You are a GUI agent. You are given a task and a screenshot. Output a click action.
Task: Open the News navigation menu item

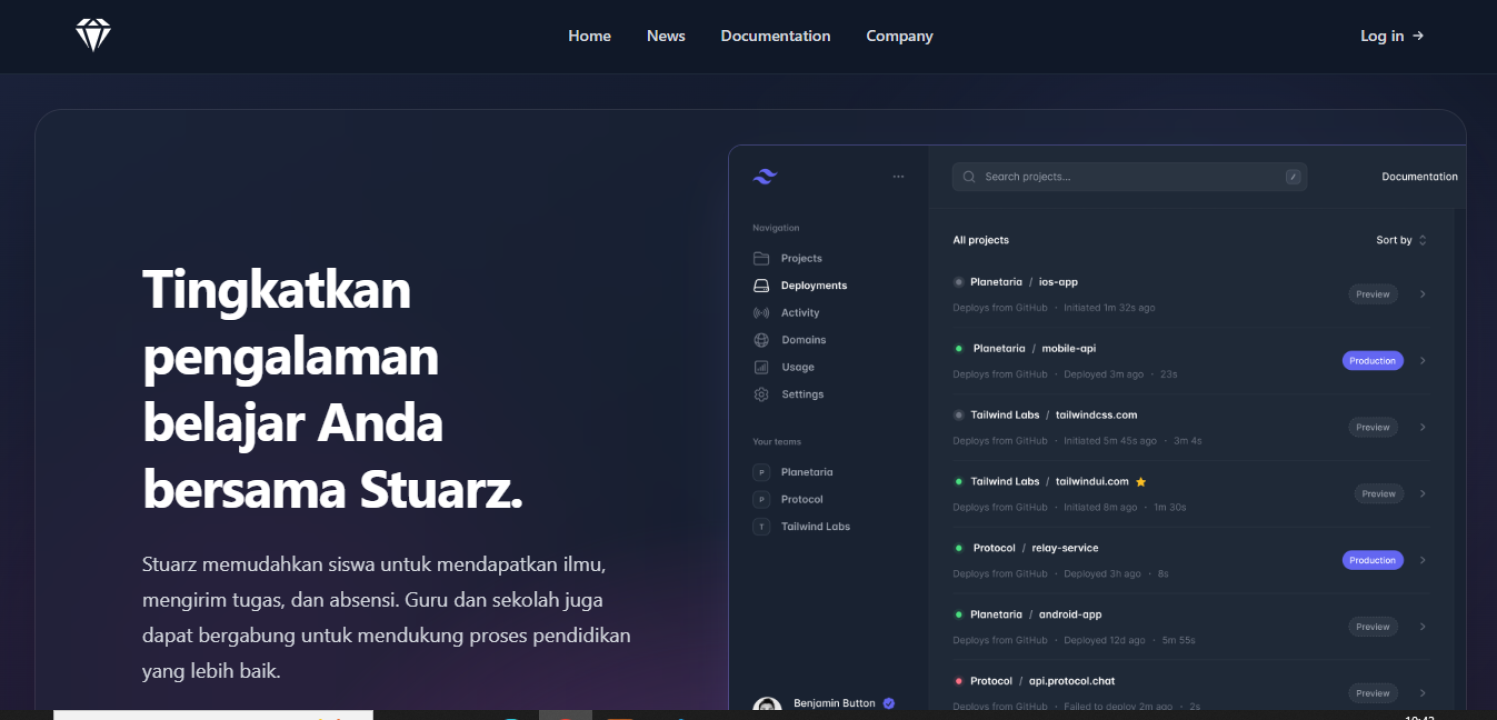click(x=665, y=36)
